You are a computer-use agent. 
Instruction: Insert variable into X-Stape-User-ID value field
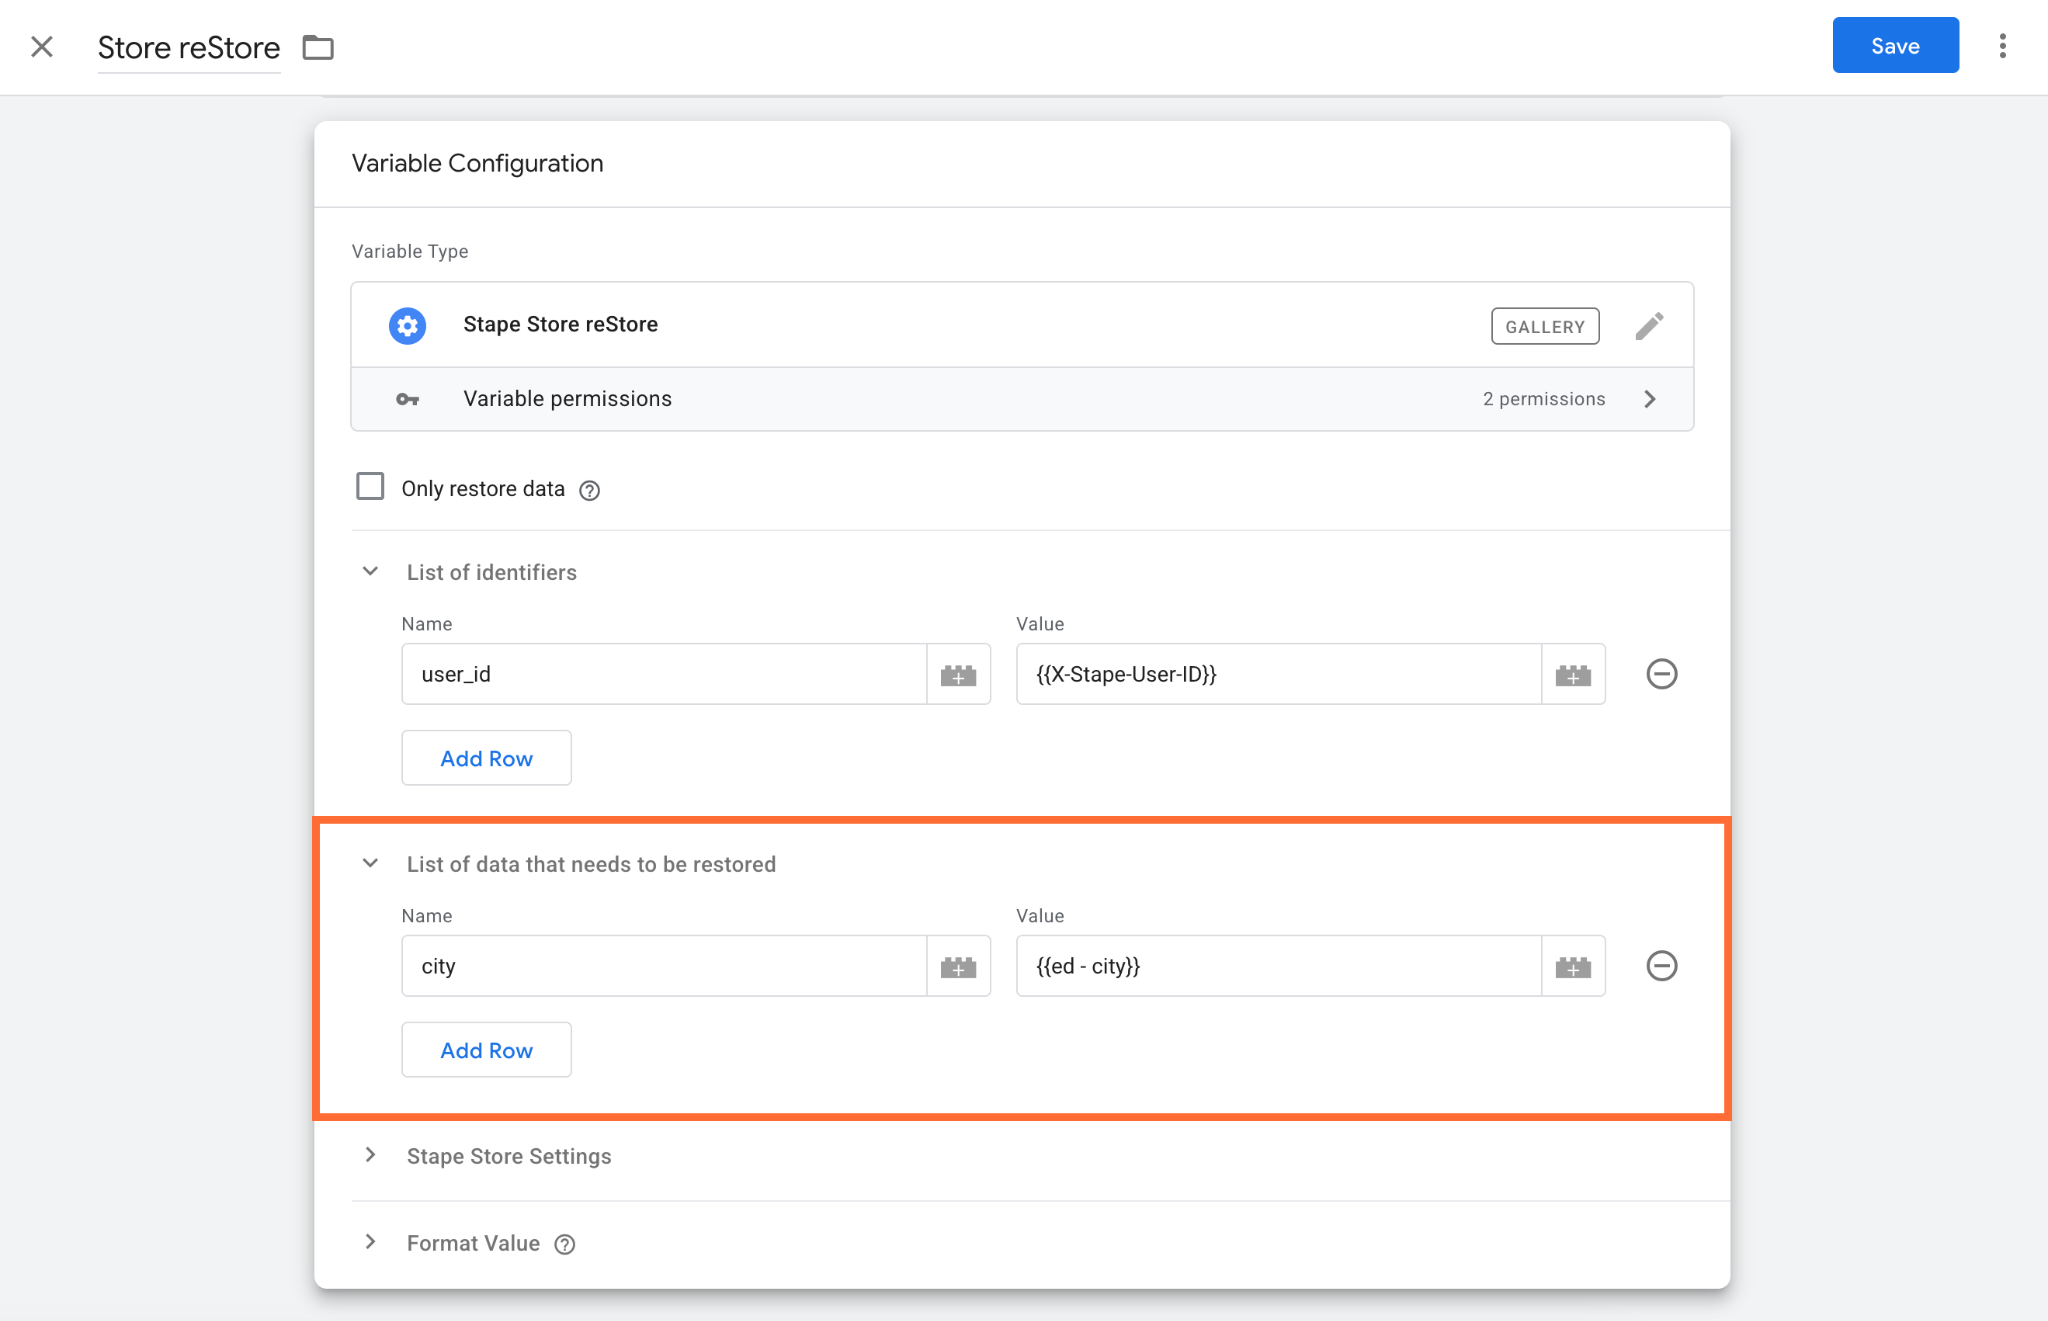pyautogui.click(x=1573, y=675)
